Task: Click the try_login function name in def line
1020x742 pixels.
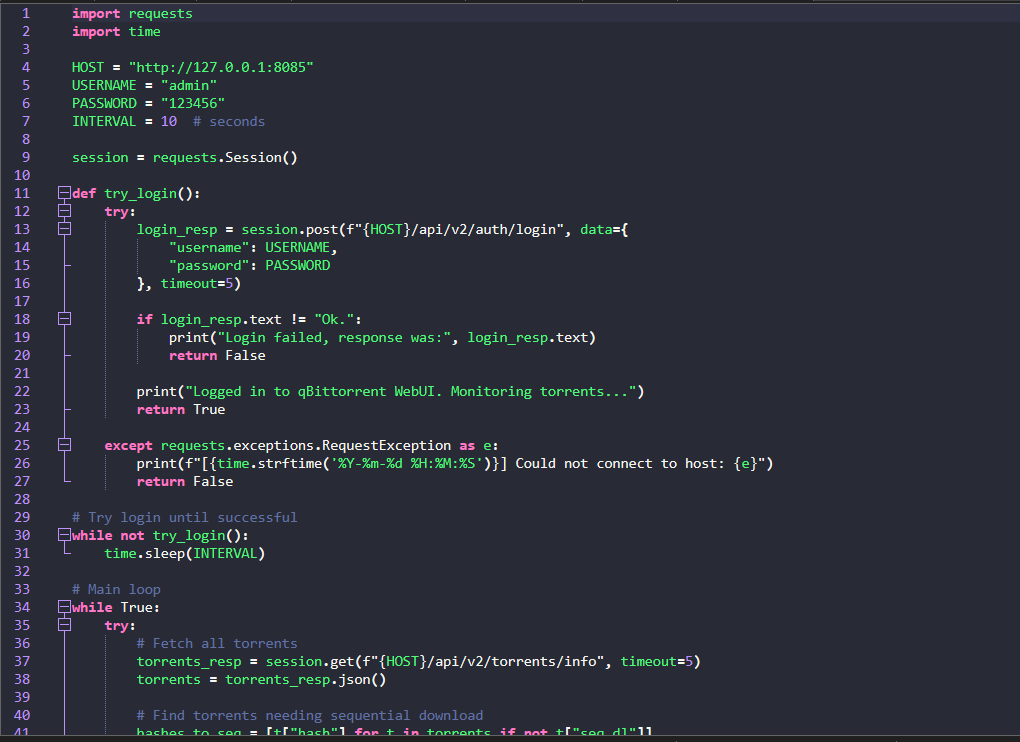Action: coord(141,194)
